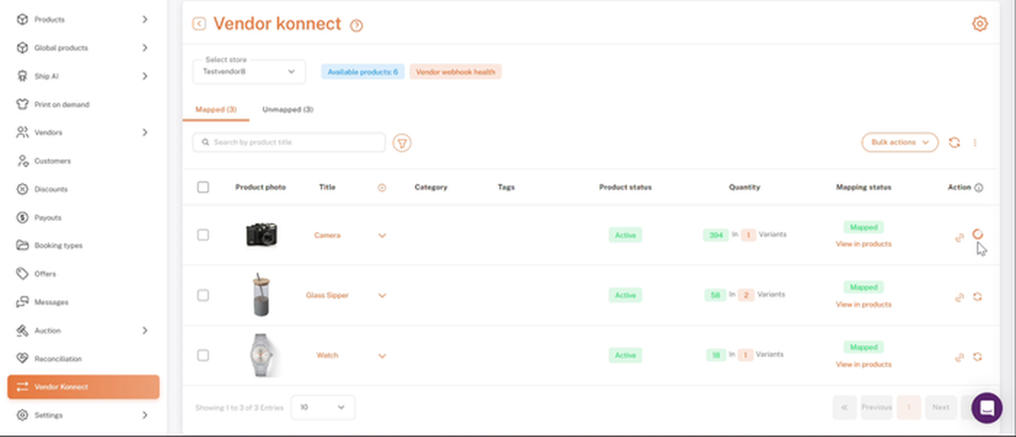1016x437 pixels.
Task: Click the Action column info icon
Action: pos(978,187)
